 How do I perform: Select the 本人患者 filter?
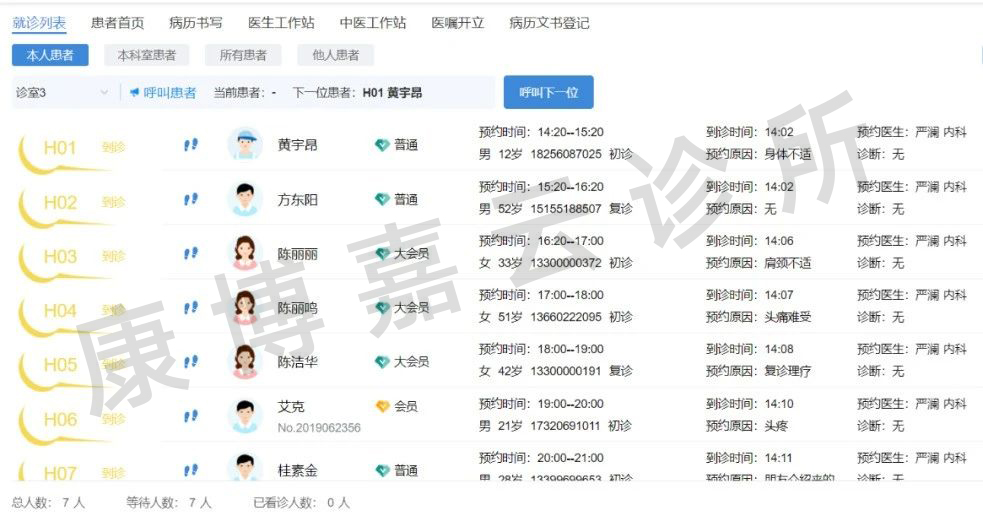coord(50,56)
